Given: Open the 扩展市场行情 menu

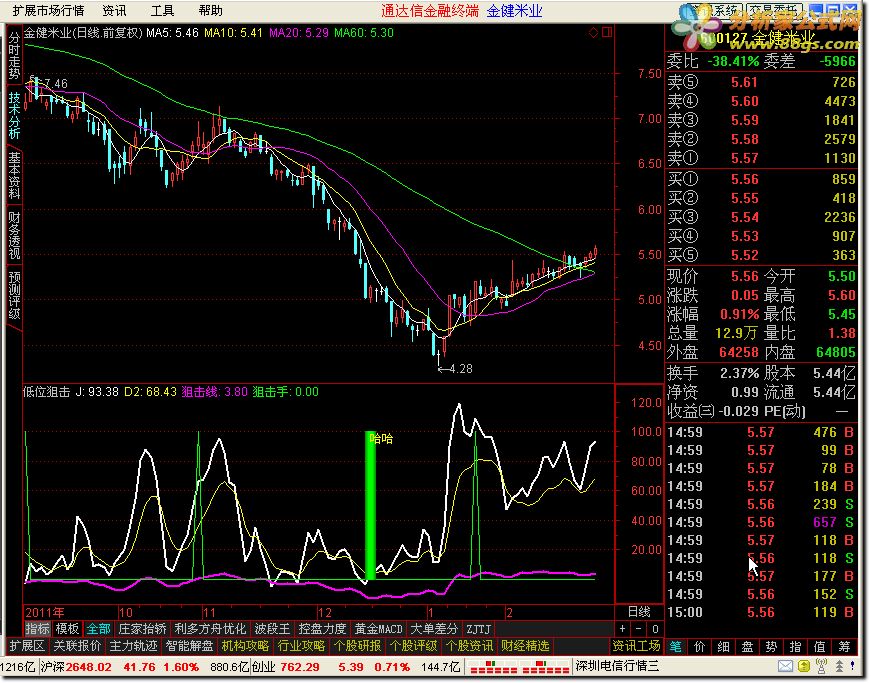Looking at the screenshot, I should pyautogui.click(x=48, y=11).
